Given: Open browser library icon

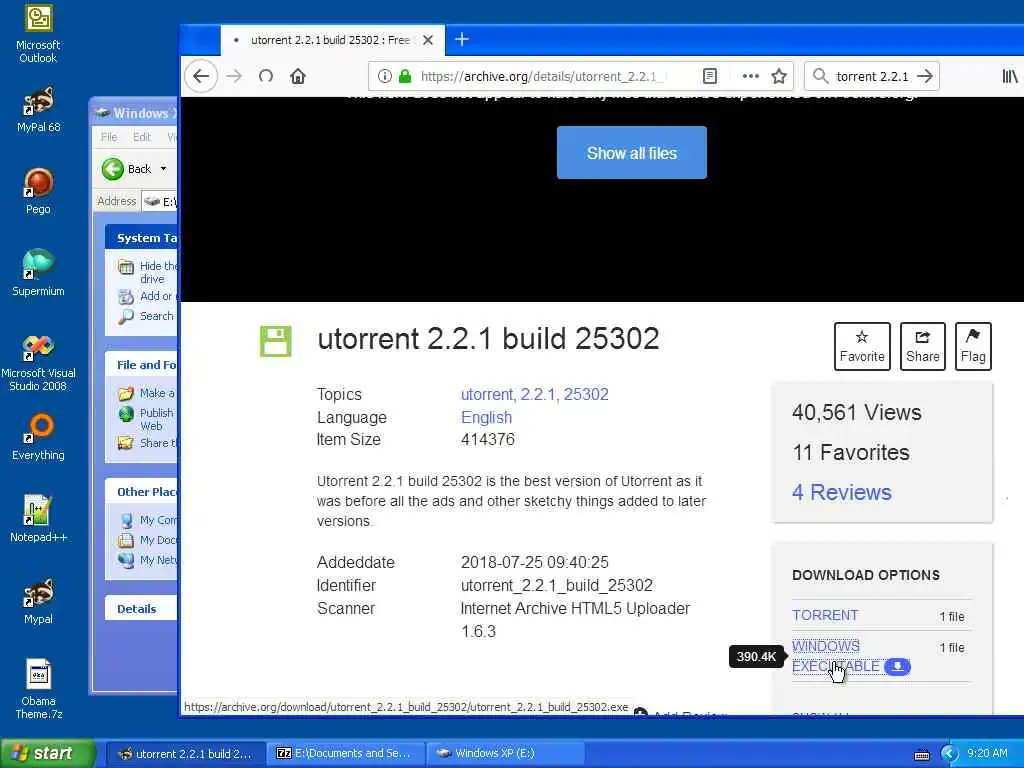Looking at the screenshot, I should pyautogui.click(x=1010, y=76).
